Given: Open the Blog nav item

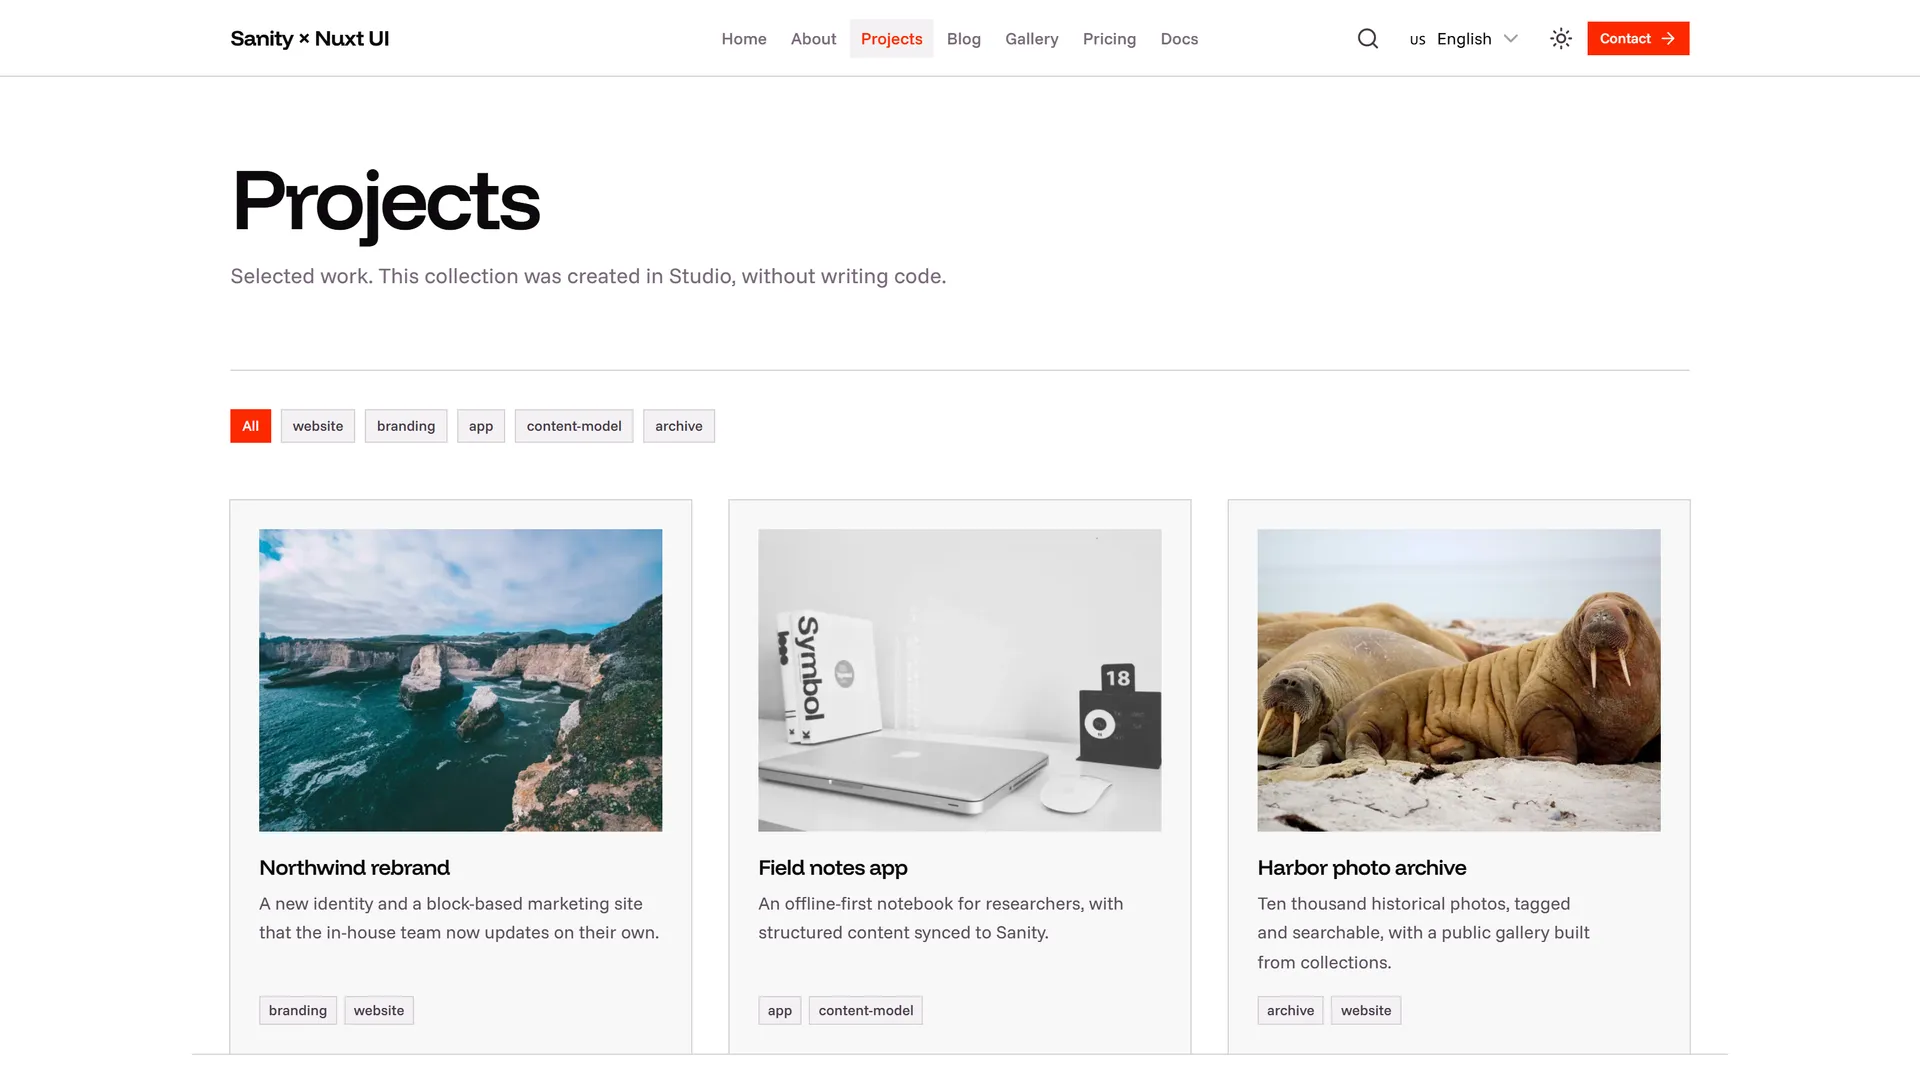Looking at the screenshot, I should coord(964,39).
